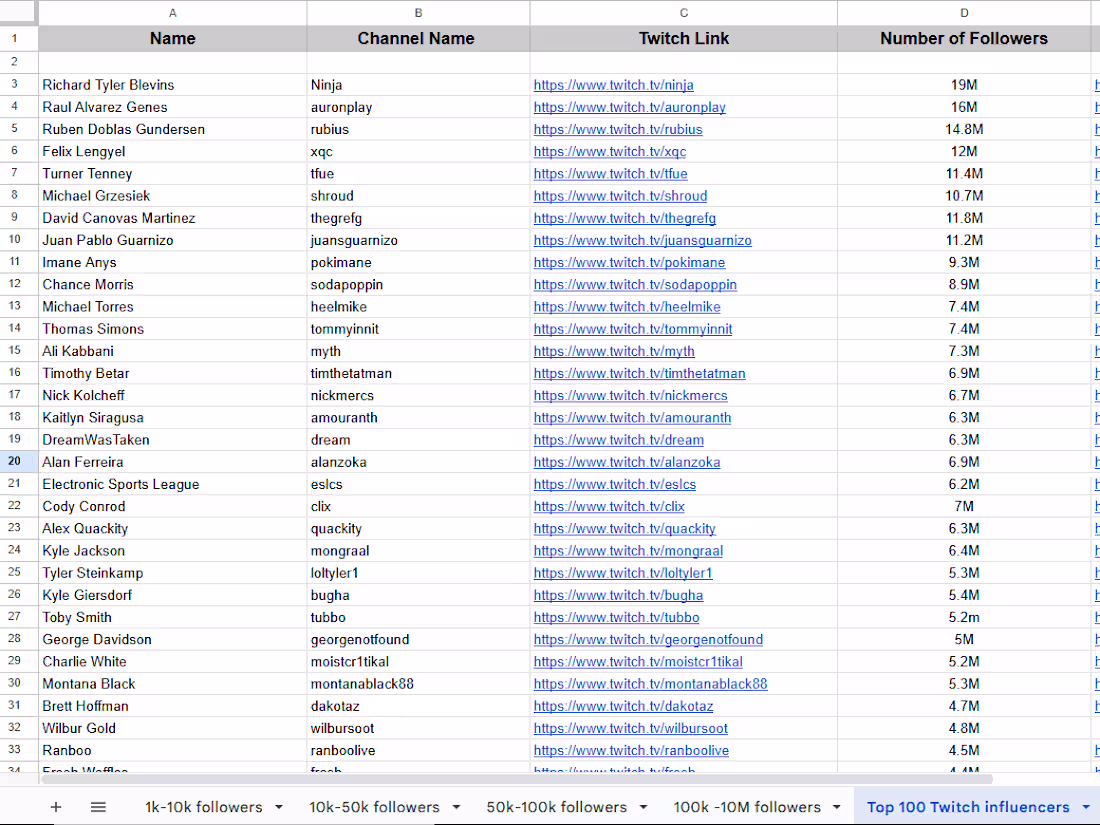The image size is (1100, 825).
Task: Switch to the 100k -10M followers sheet
Action: coord(746,807)
